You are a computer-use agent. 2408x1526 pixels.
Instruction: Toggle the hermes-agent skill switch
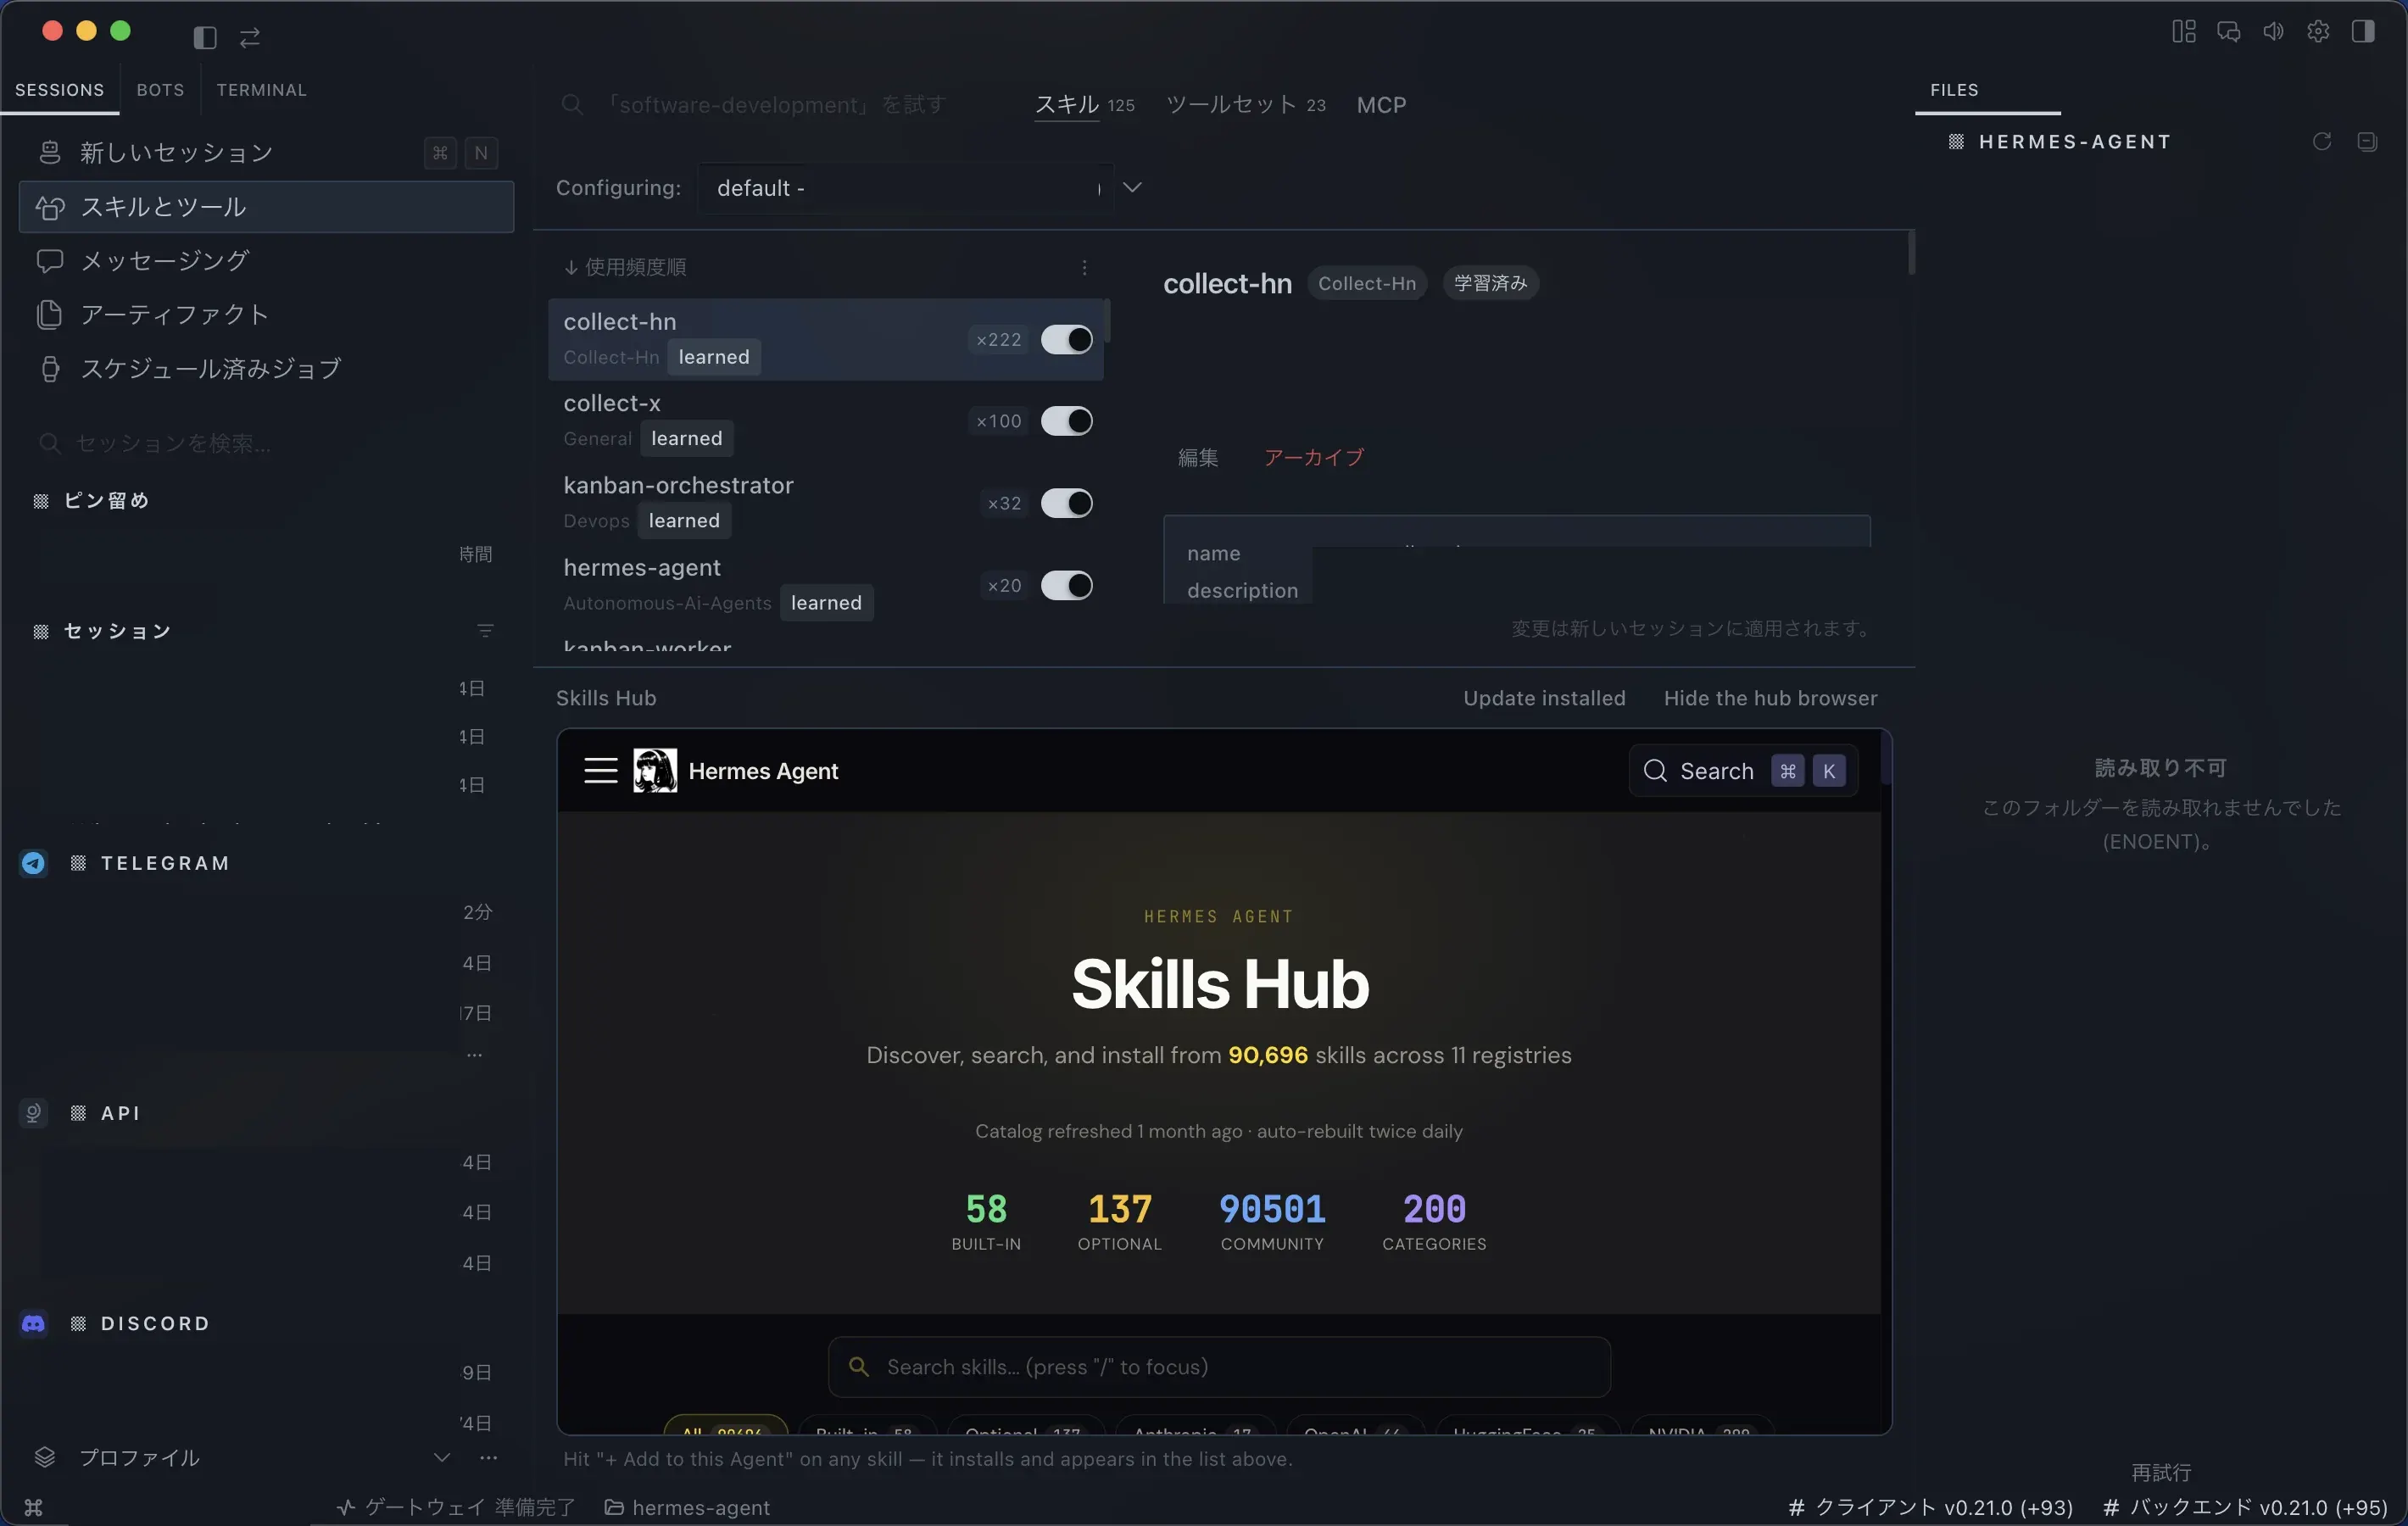point(1066,585)
